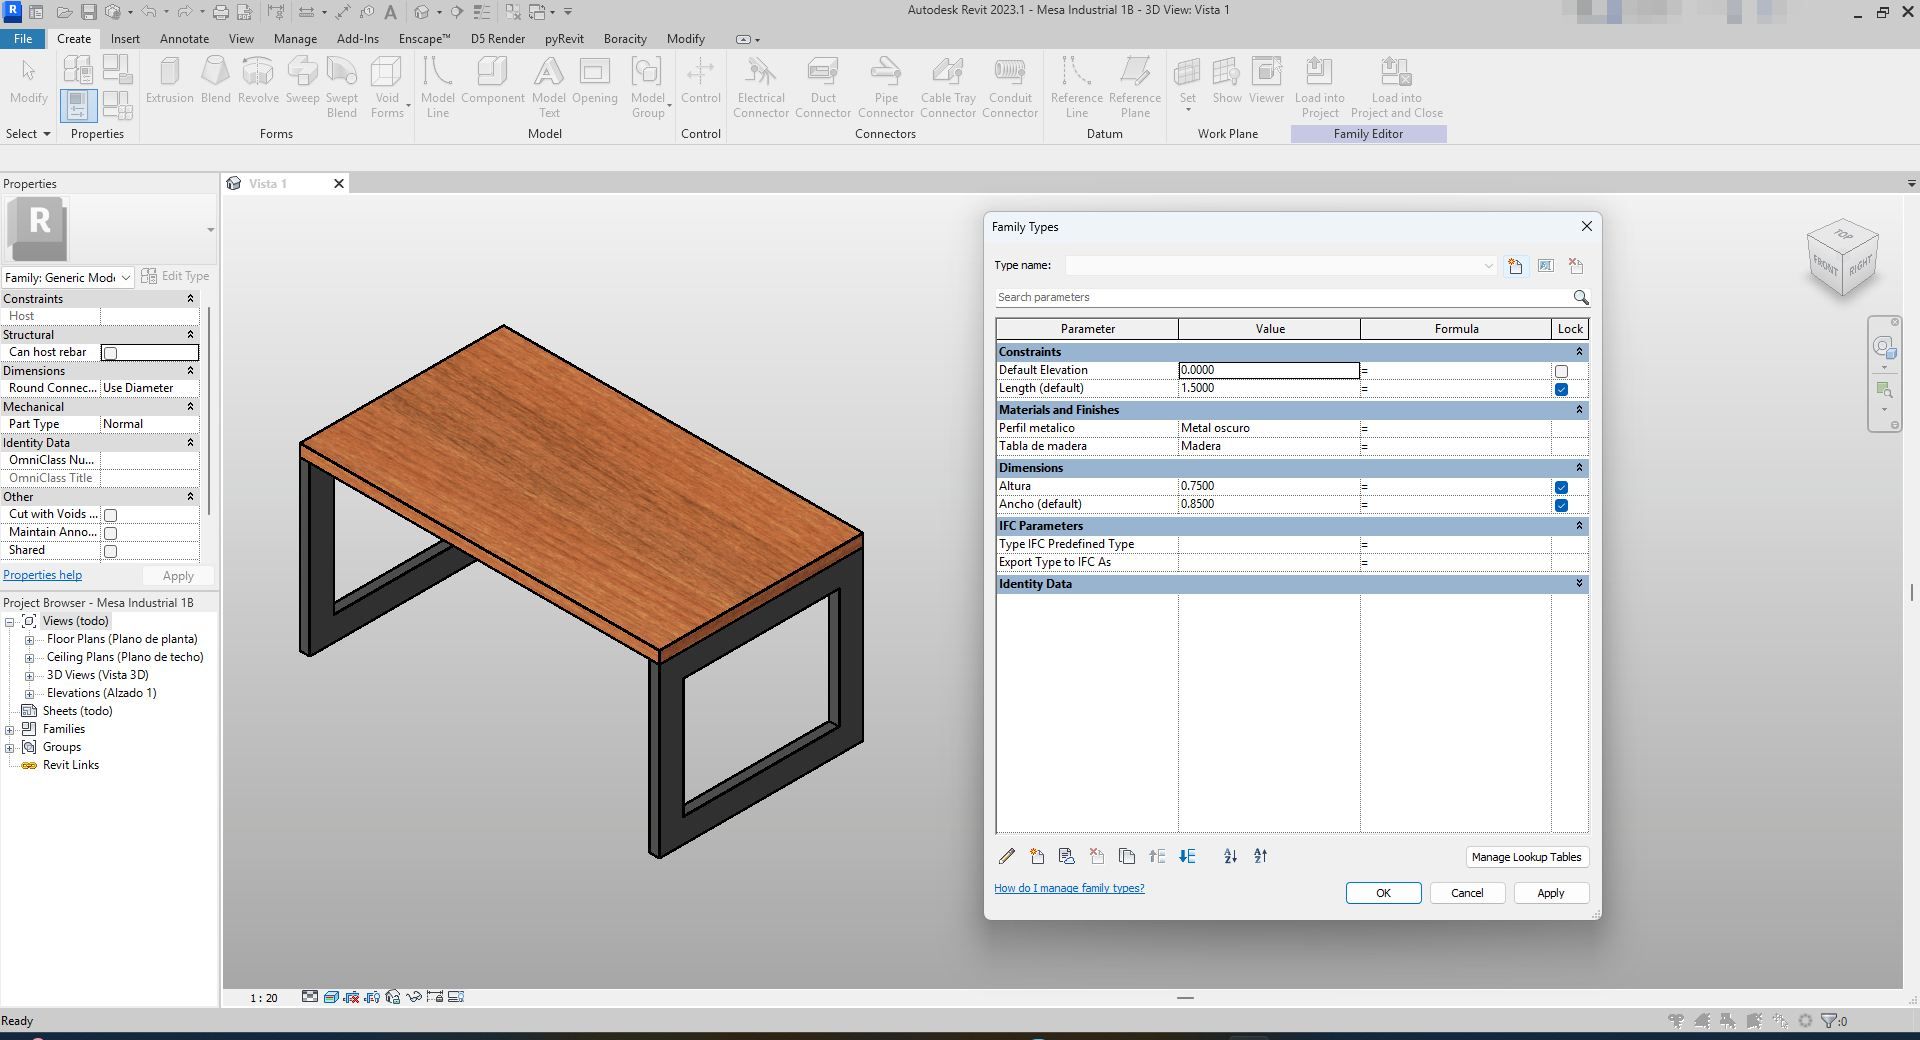
Task: Start the Model Line tool
Action: (437, 87)
